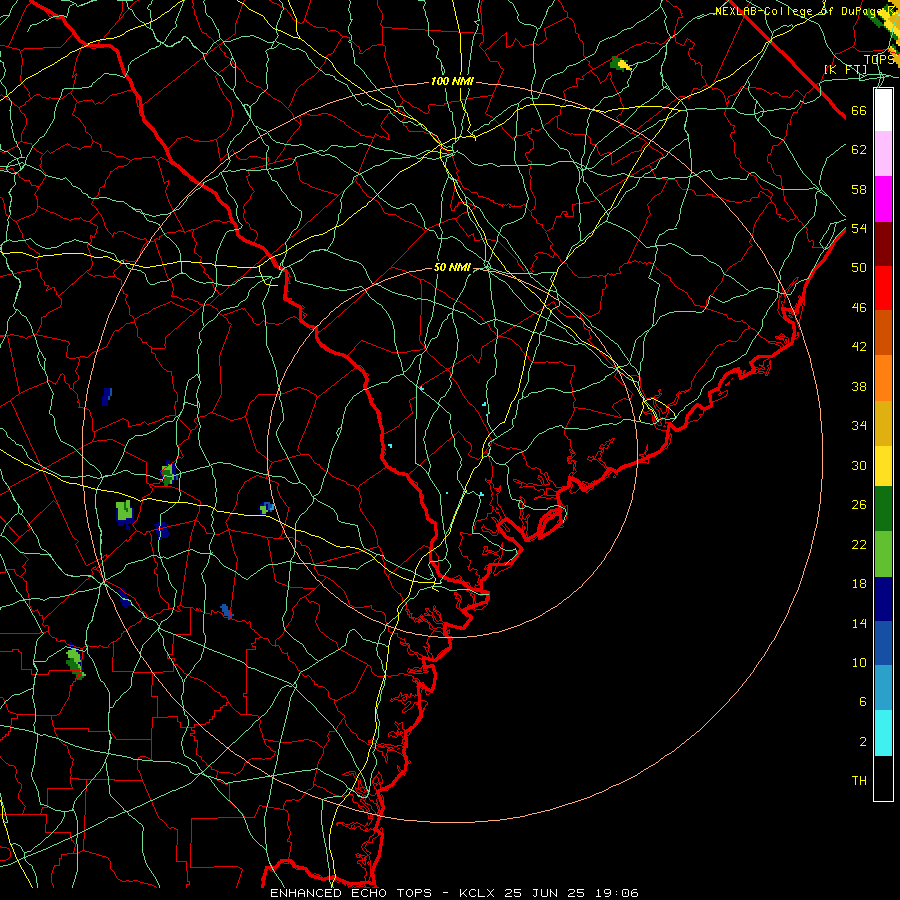Screen dimensions: 900x900
Task: Click the legend value 66
Action: click(859, 111)
